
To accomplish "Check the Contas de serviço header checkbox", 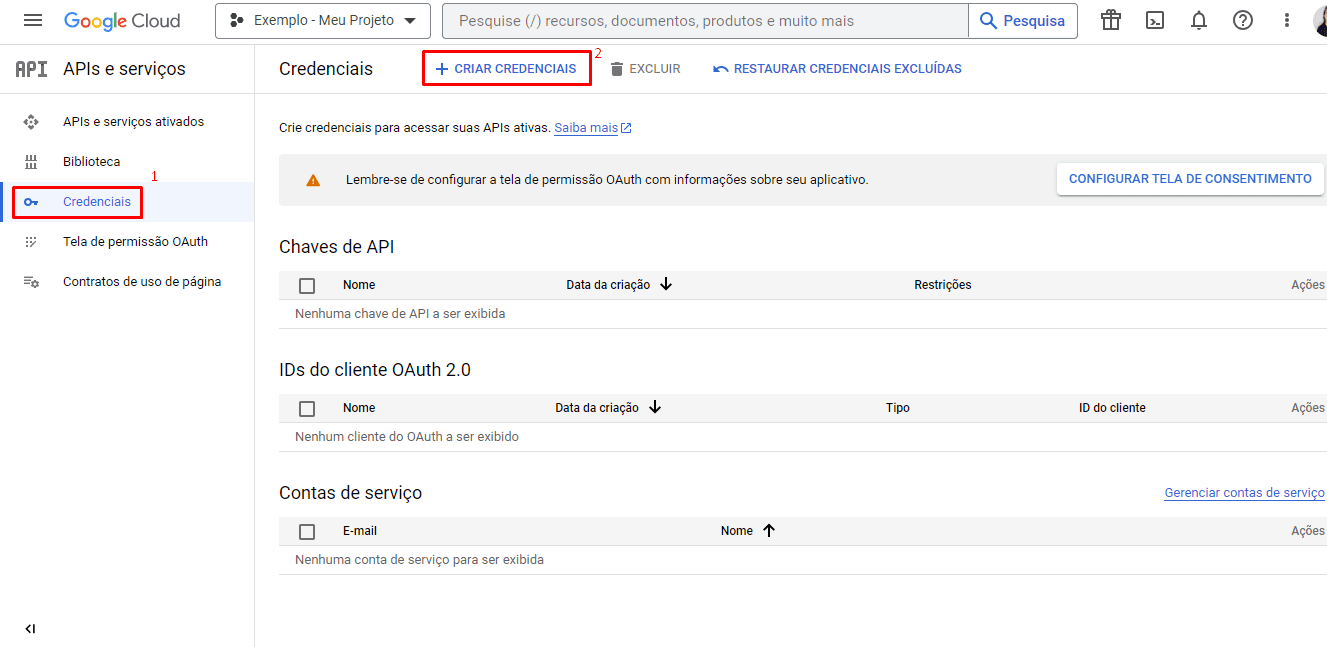I will [307, 532].
